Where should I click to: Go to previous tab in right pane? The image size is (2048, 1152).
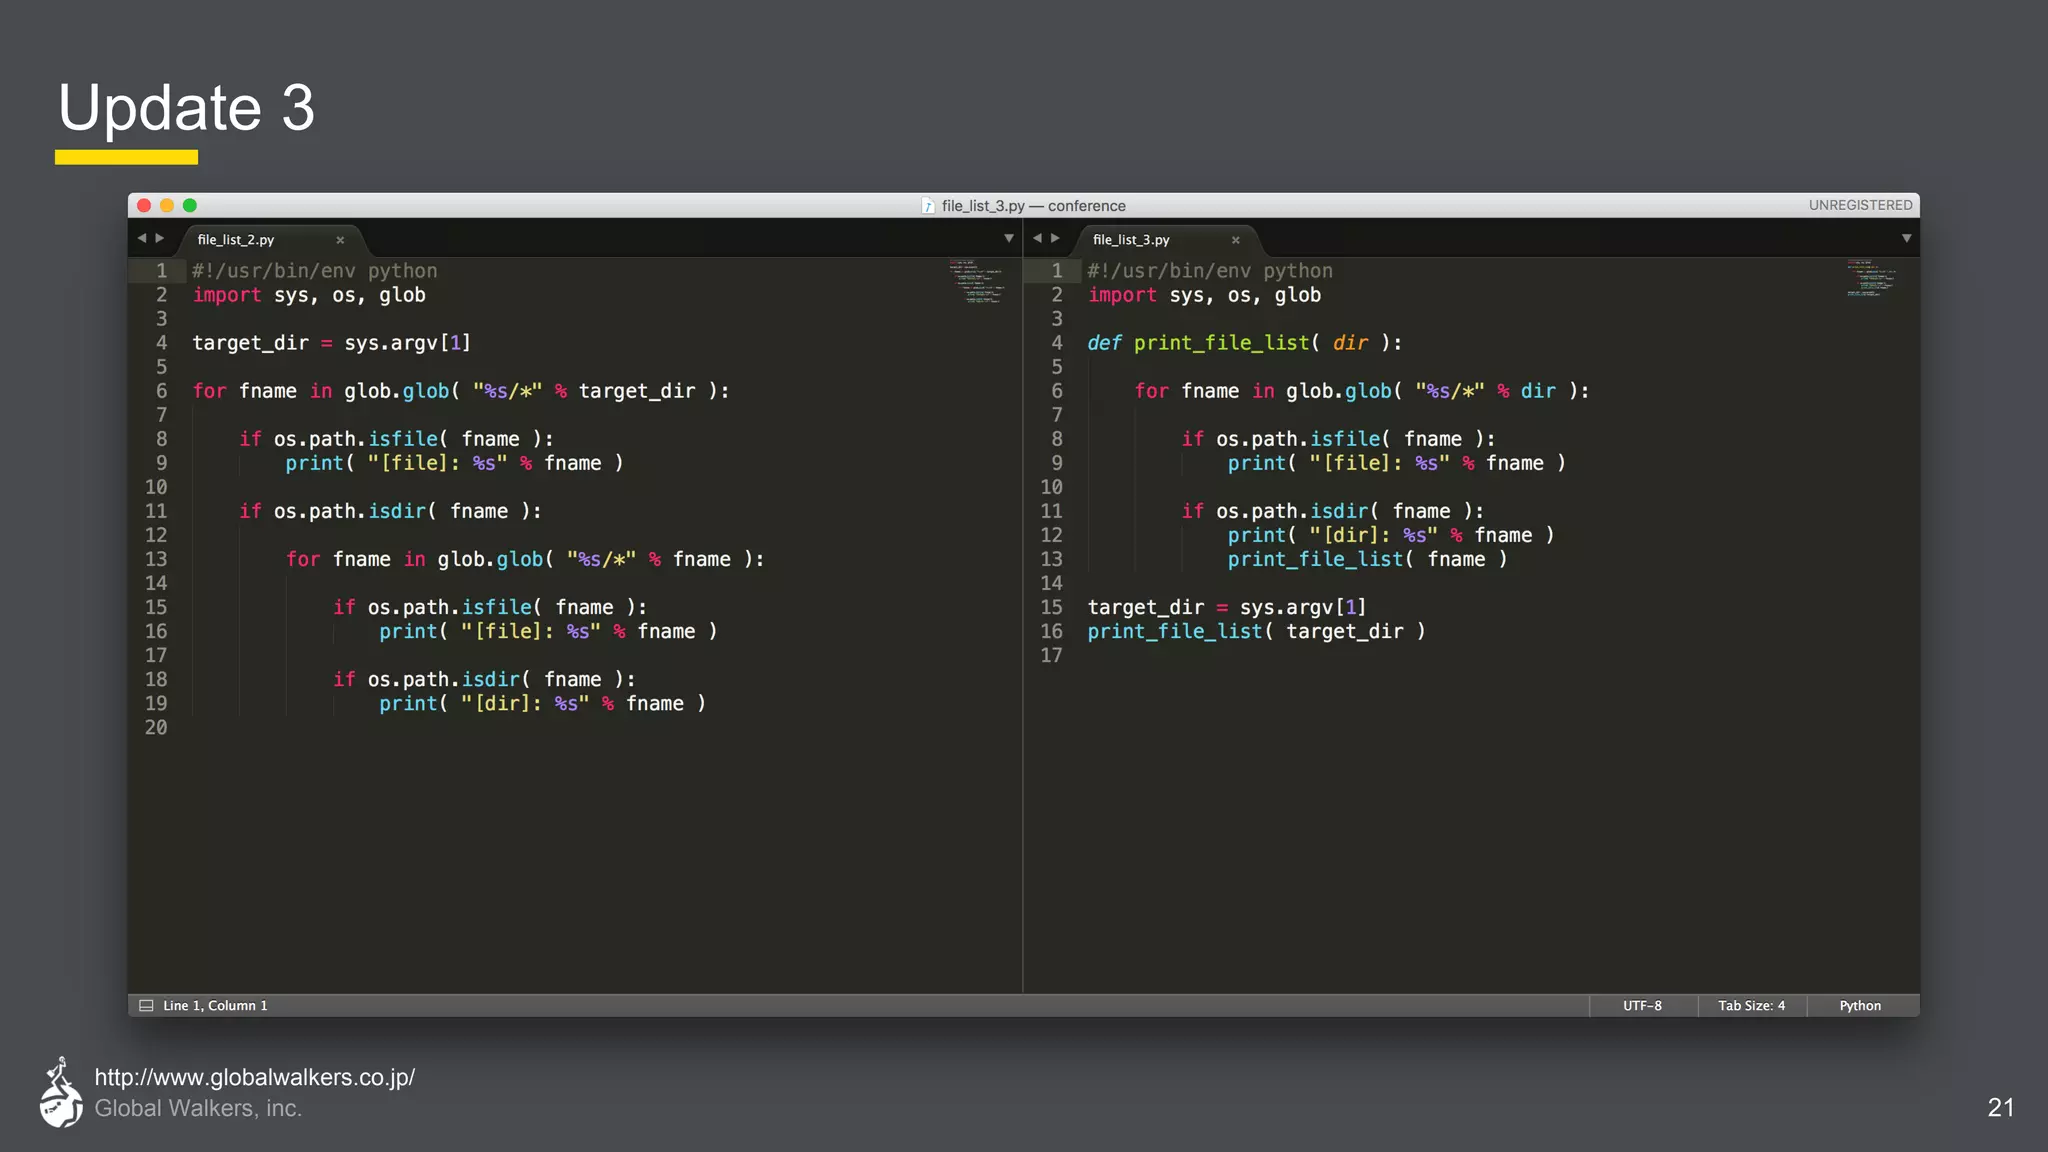pyautogui.click(x=1037, y=238)
